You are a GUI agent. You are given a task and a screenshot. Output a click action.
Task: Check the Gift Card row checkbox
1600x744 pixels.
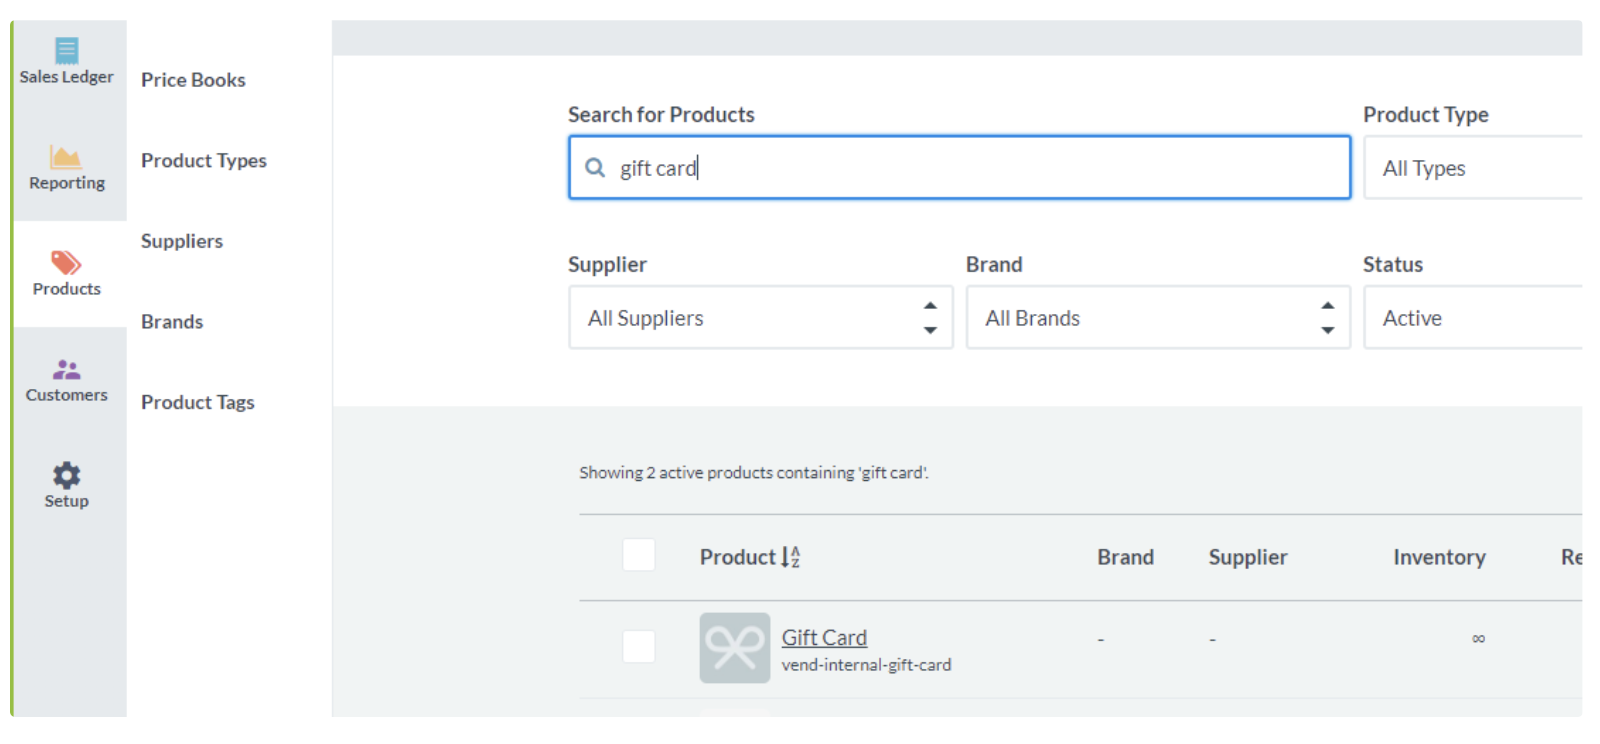click(638, 646)
